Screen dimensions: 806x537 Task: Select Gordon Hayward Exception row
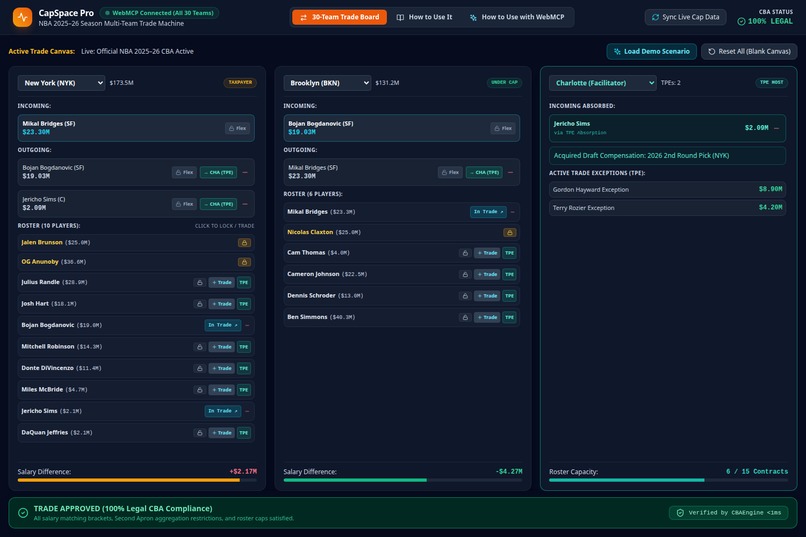(667, 190)
